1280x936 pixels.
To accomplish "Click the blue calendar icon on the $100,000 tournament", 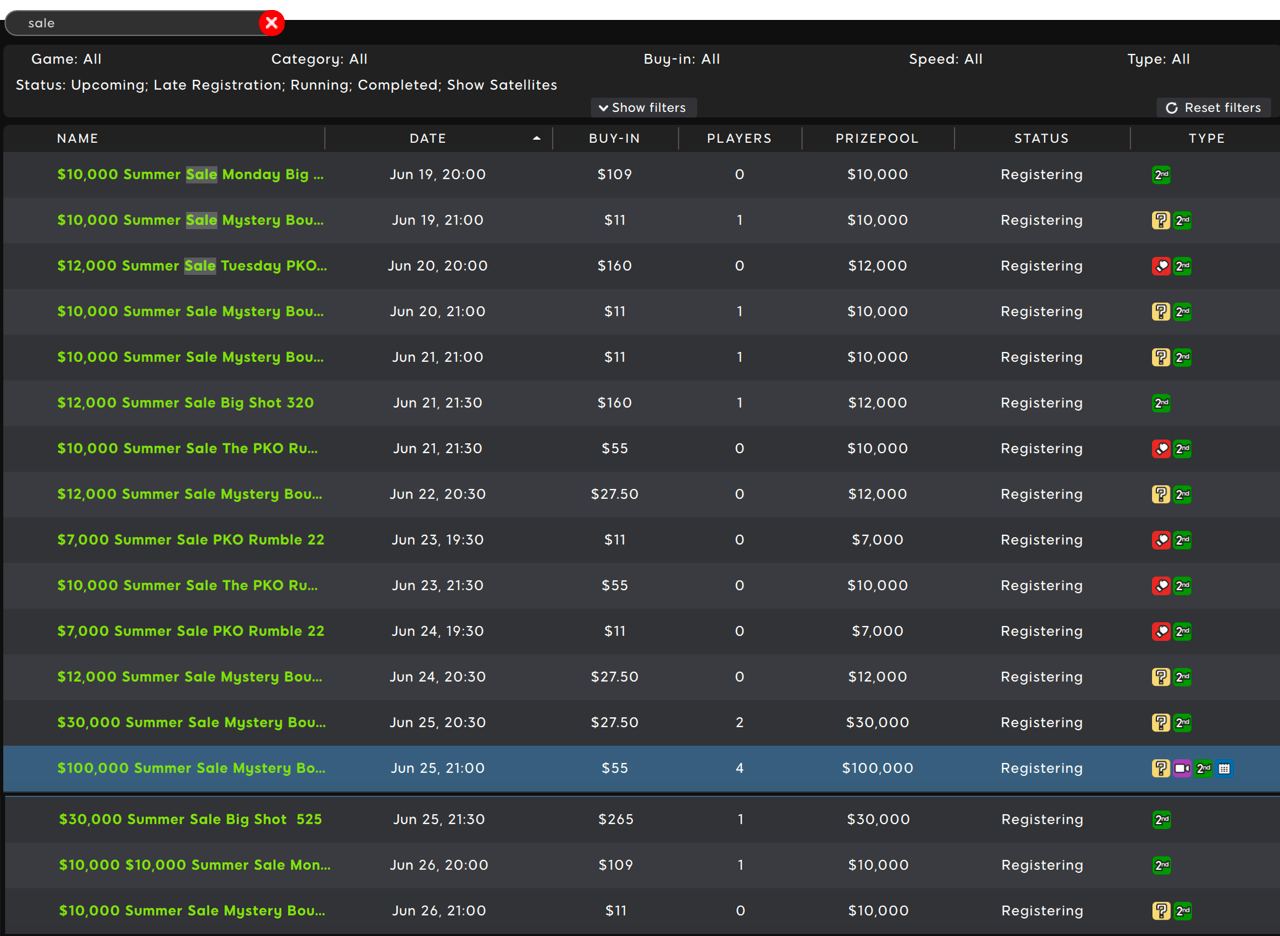I will tap(1224, 768).
